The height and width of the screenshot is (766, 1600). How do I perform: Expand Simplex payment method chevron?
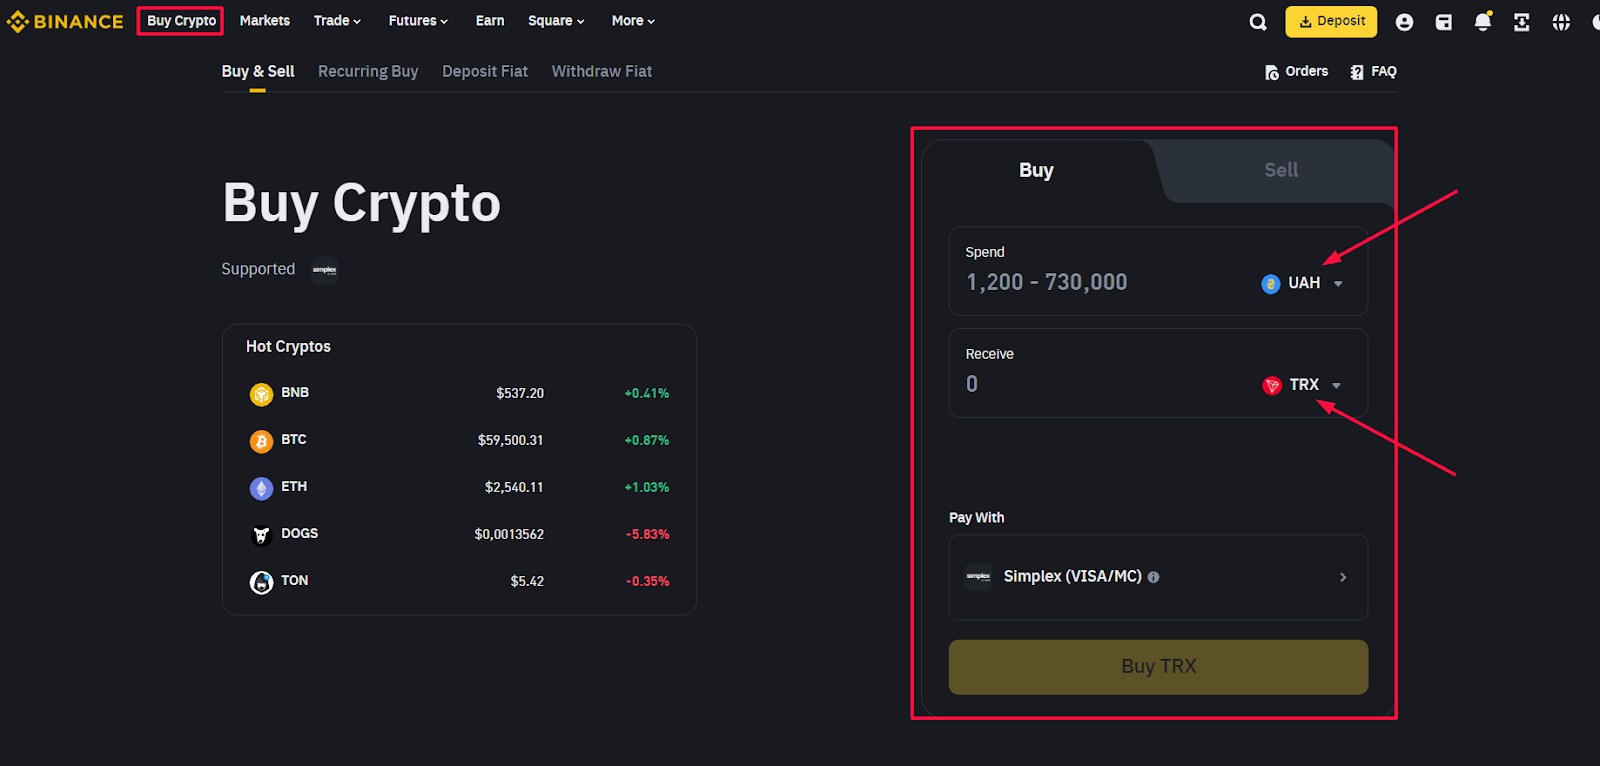coord(1343,577)
